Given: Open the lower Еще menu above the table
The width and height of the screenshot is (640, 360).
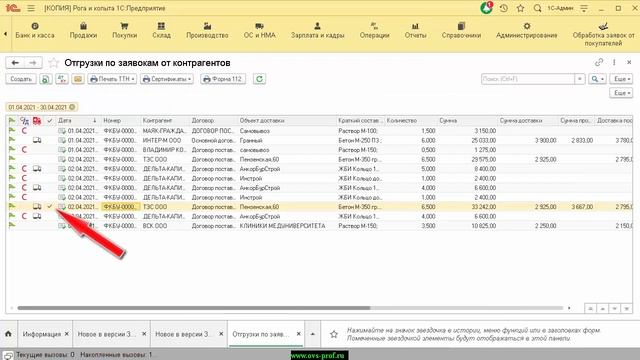Looking at the screenshot, I should [x=622, y=93].
